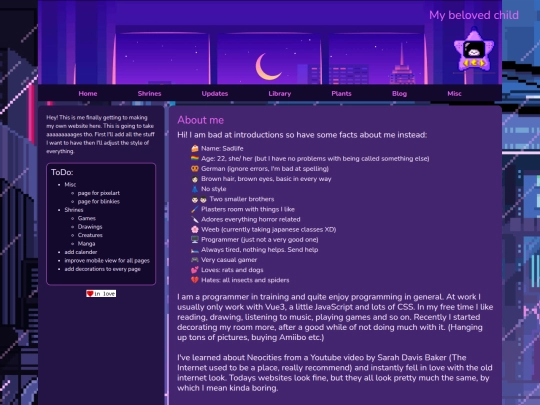Click the rainbow flag emoji beside 'Age: 22'

tap(195, 158)
